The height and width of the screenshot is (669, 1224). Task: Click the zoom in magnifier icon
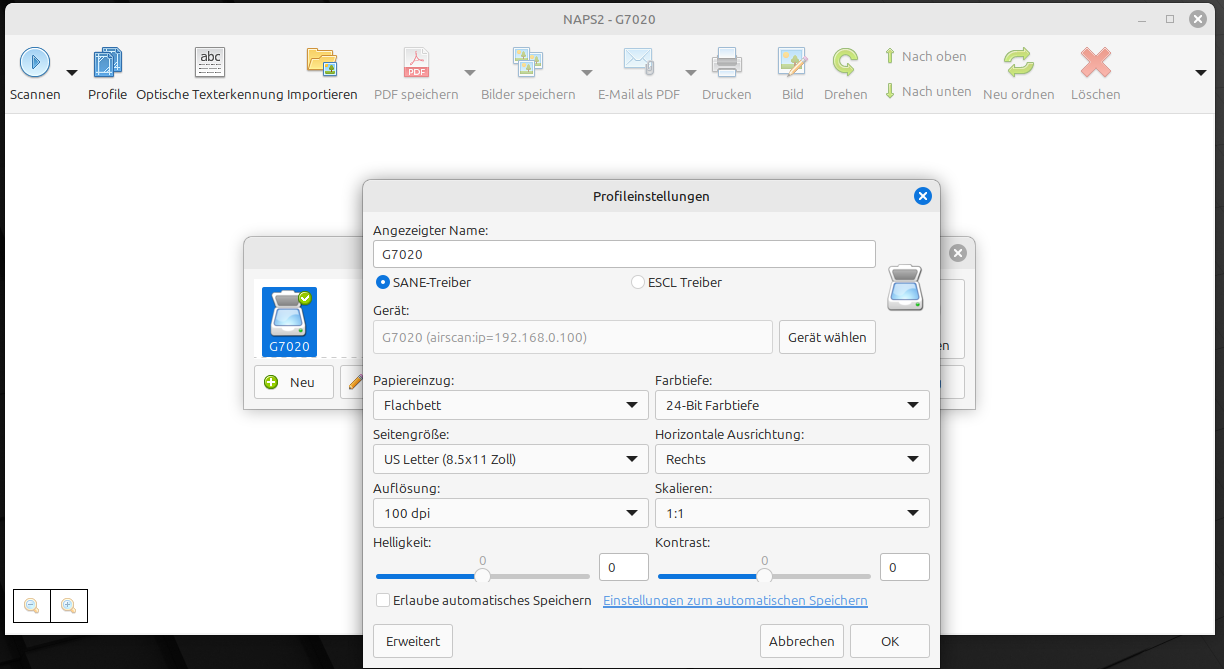pyautogui.click(x=69, y=606)
